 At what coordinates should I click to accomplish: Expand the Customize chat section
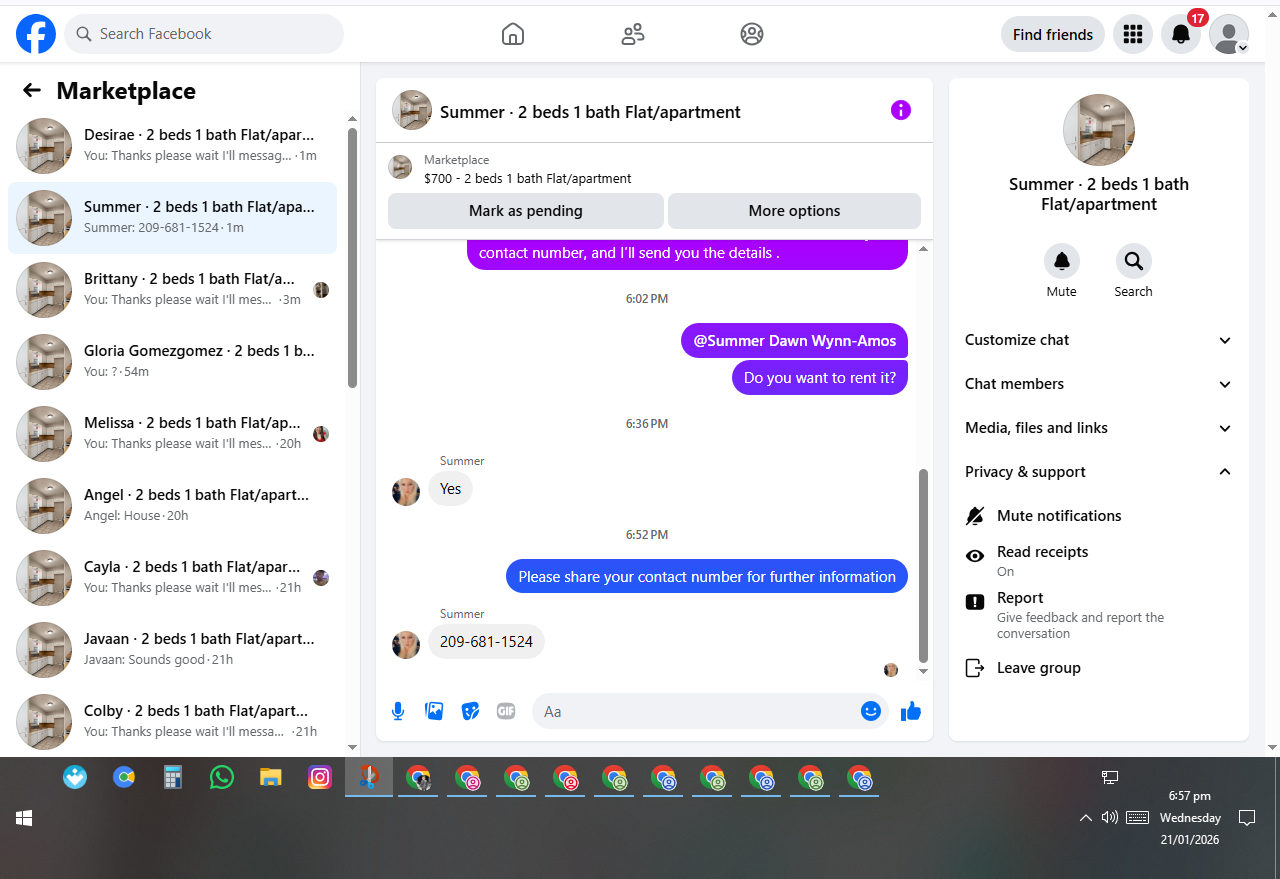click(x=1099, y=340)
